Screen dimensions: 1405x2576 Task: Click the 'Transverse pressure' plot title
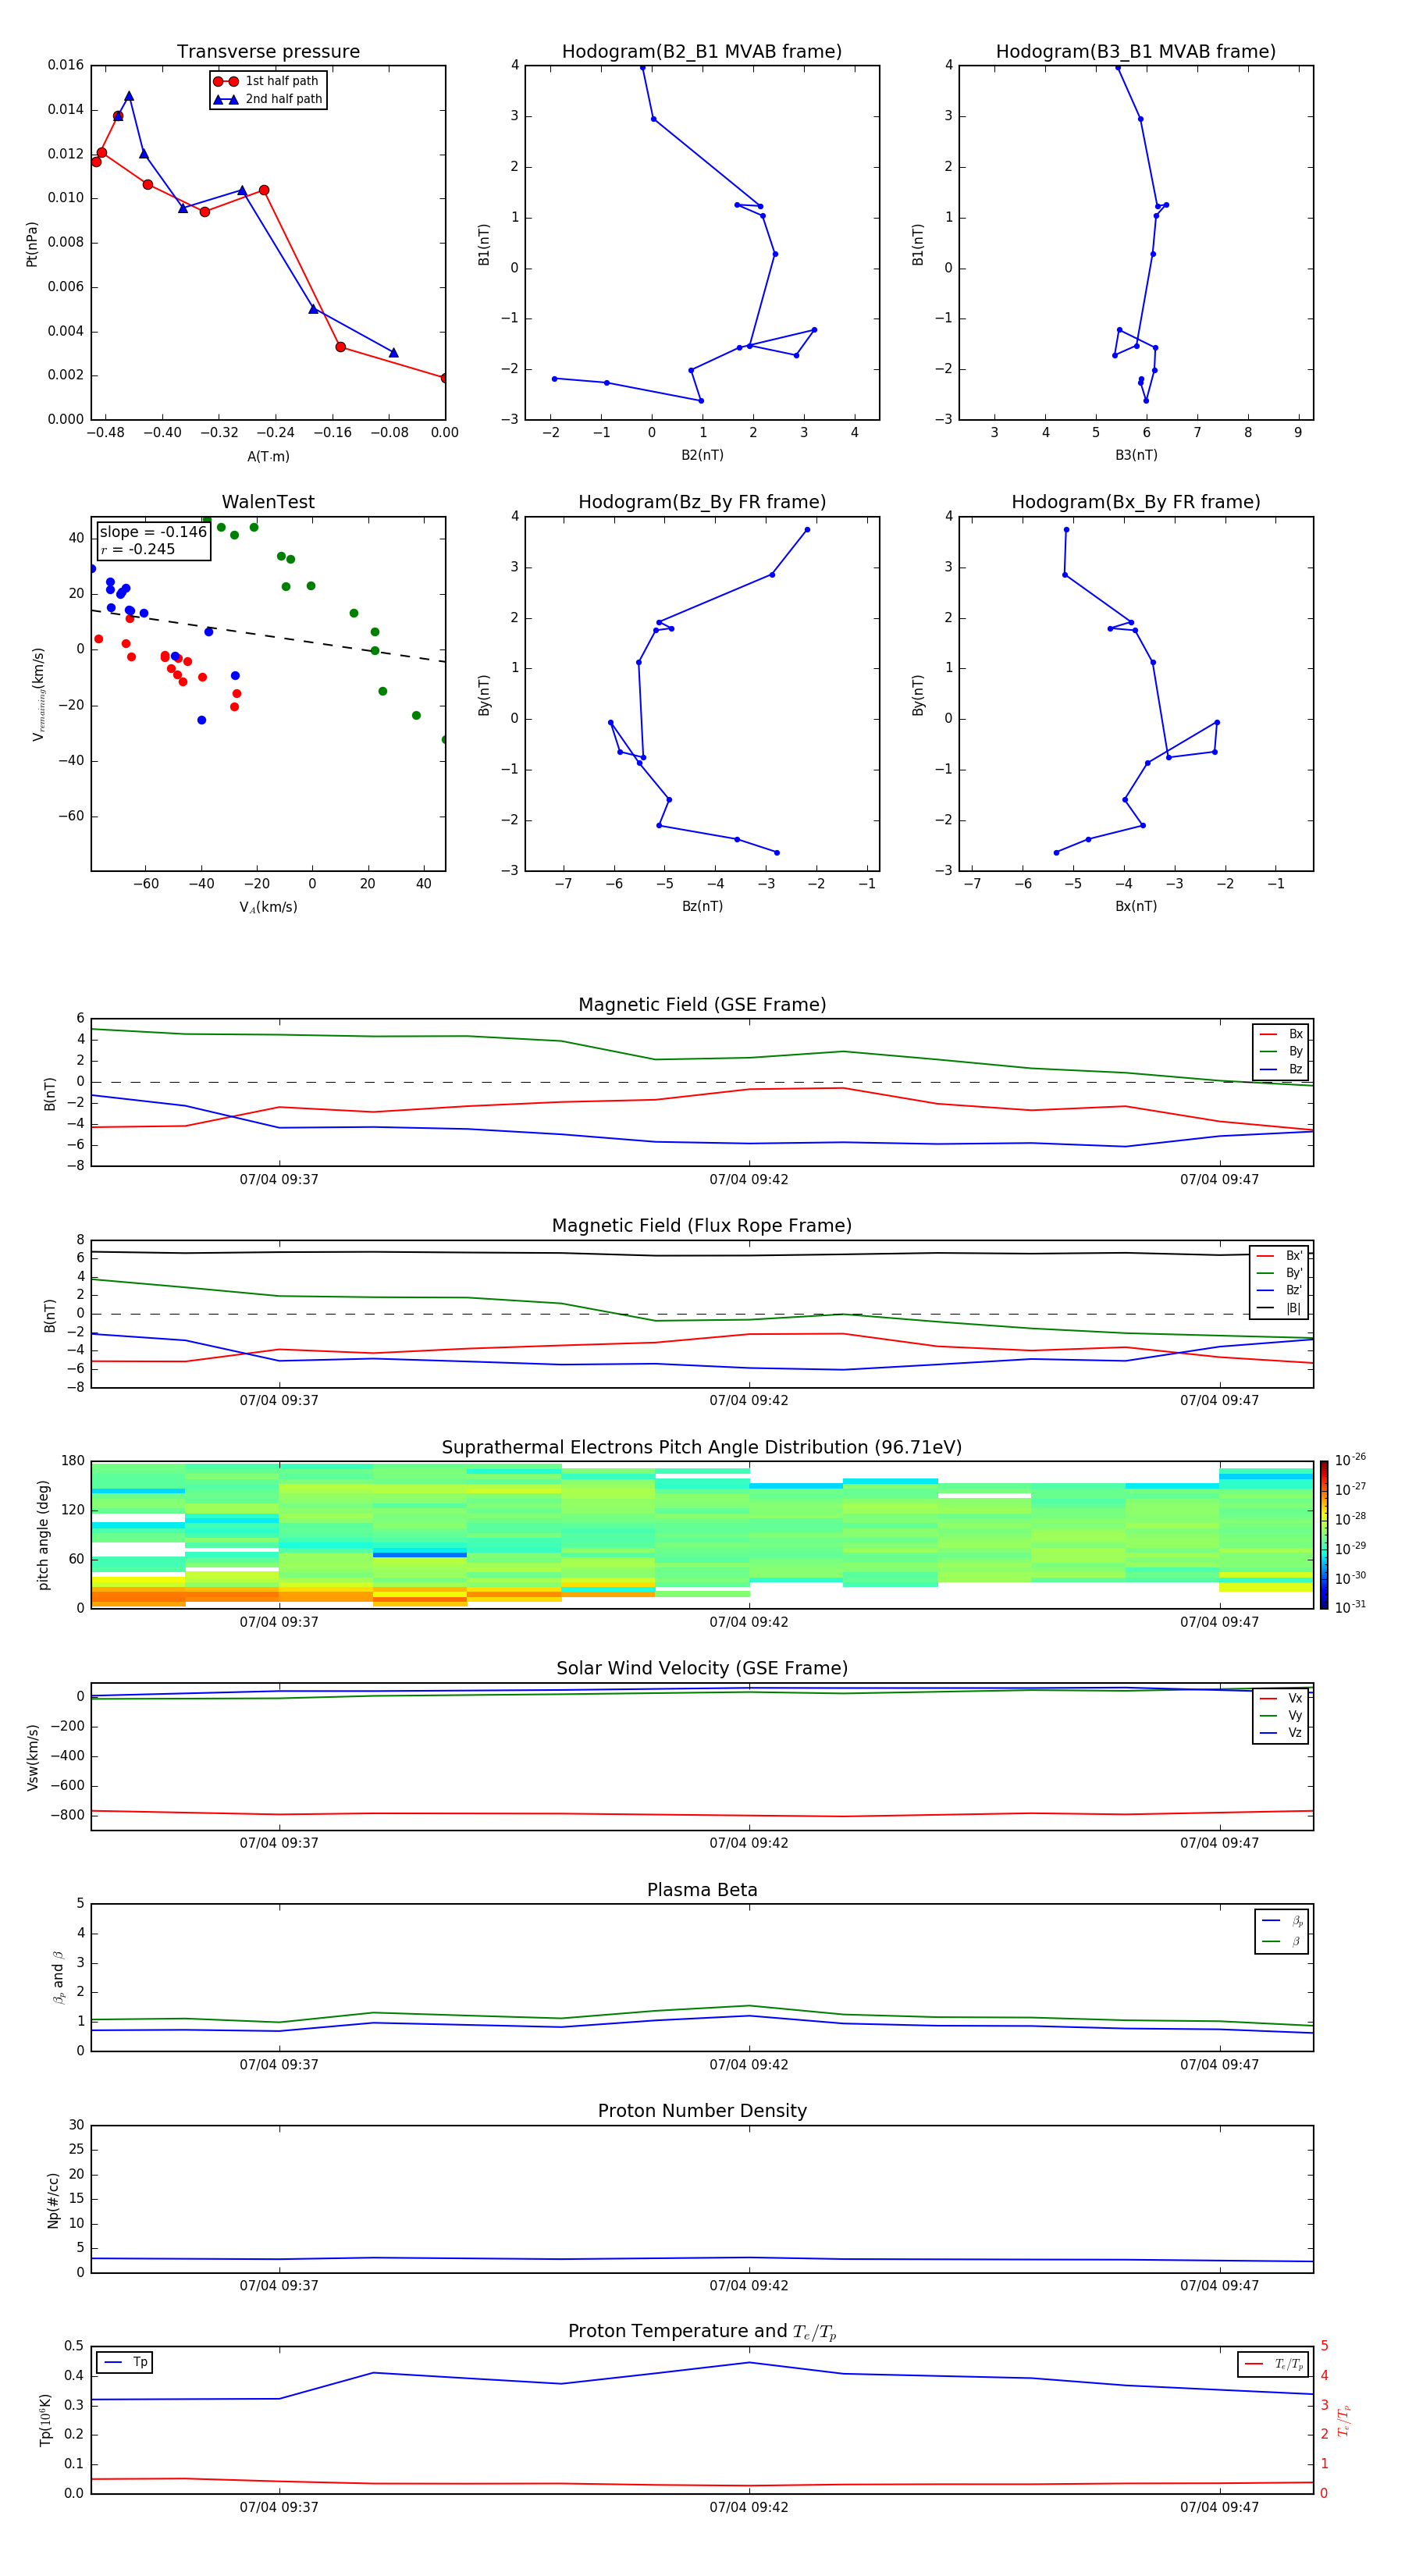[x=268, y=52]
